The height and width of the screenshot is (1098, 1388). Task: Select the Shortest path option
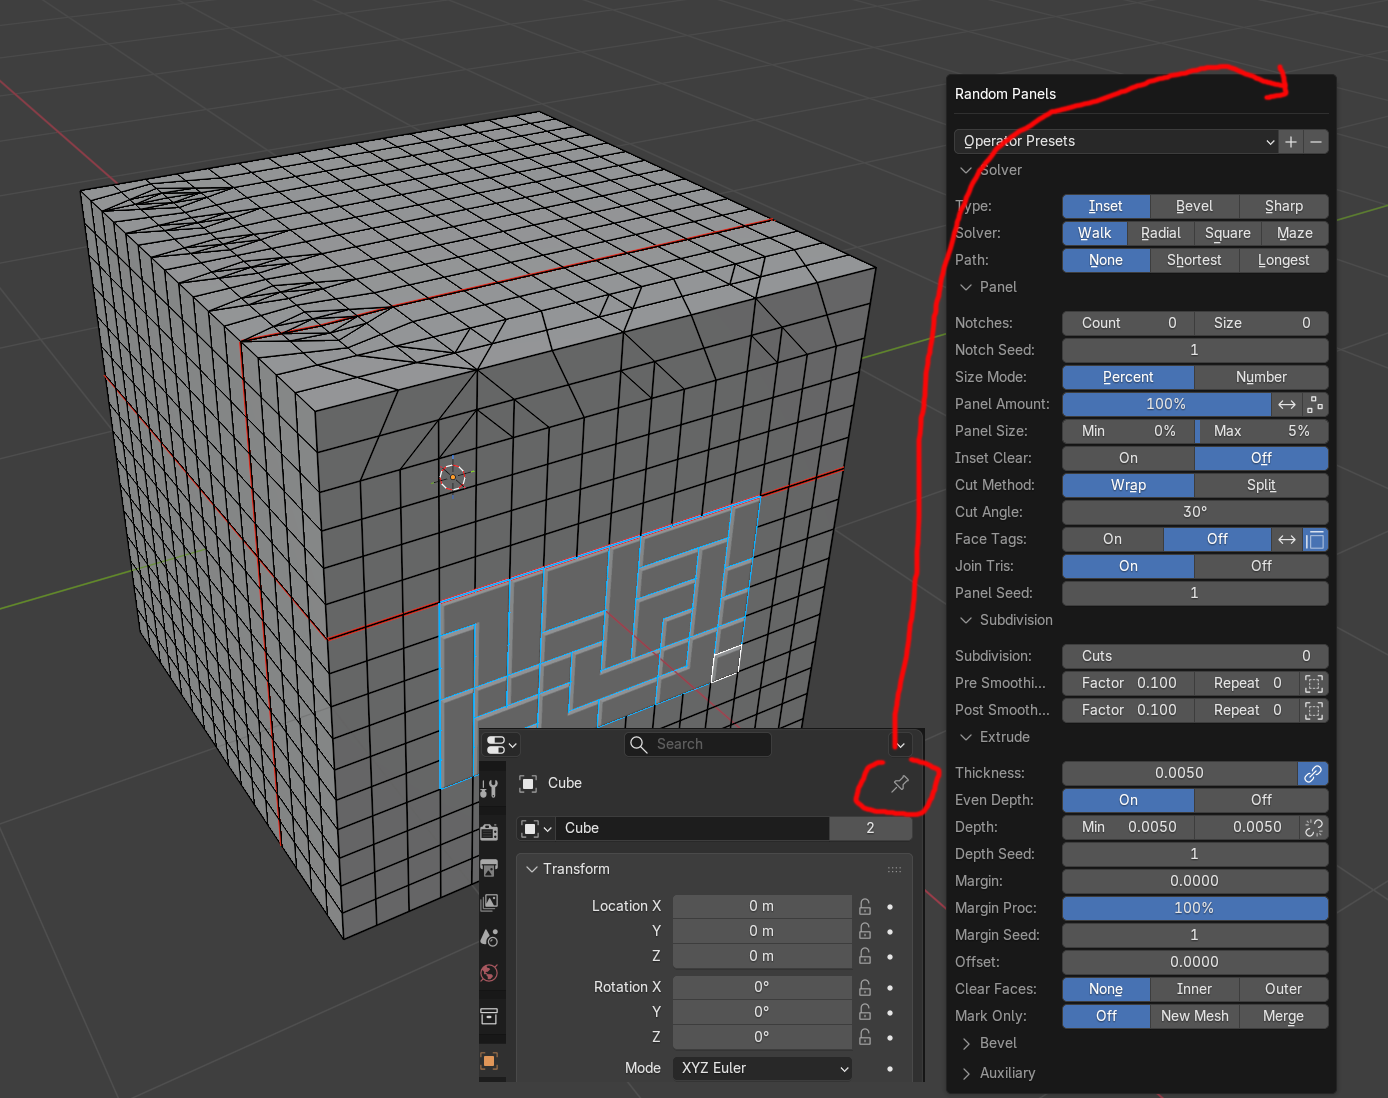[x=1194, y=260]
